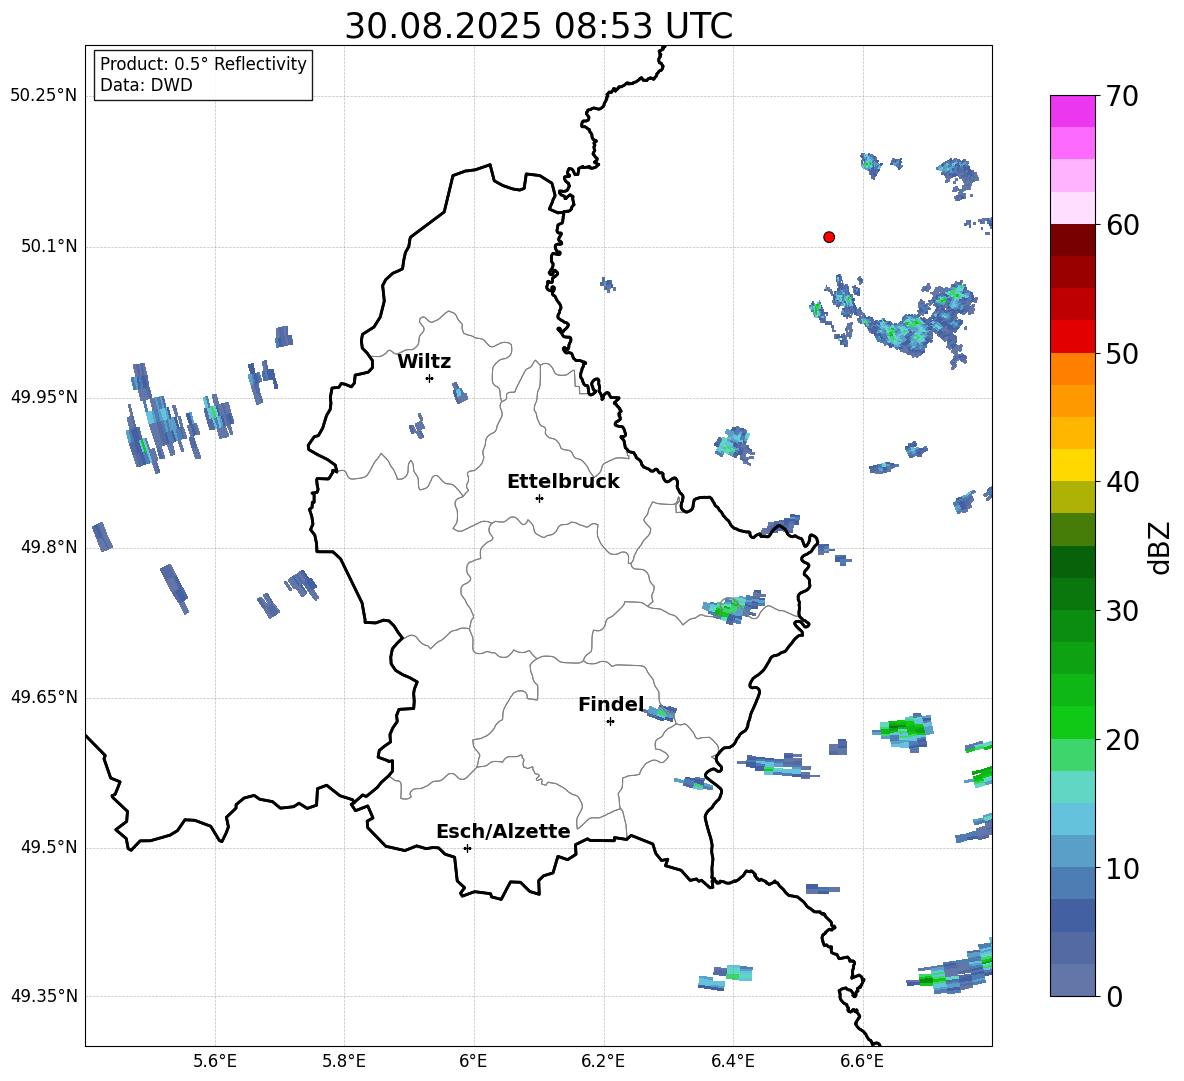
Task: Click the 49.95°N latitude label
Action: pyautogui.click(x=44, y=397)
